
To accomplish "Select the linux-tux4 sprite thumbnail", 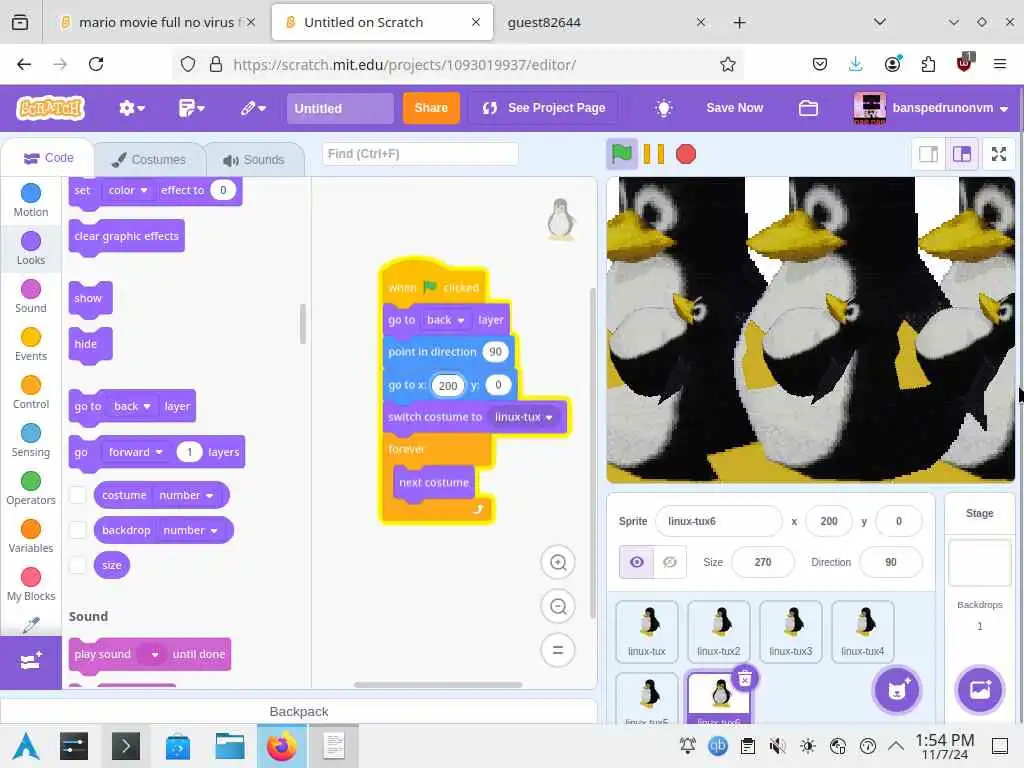I will 862,632.
